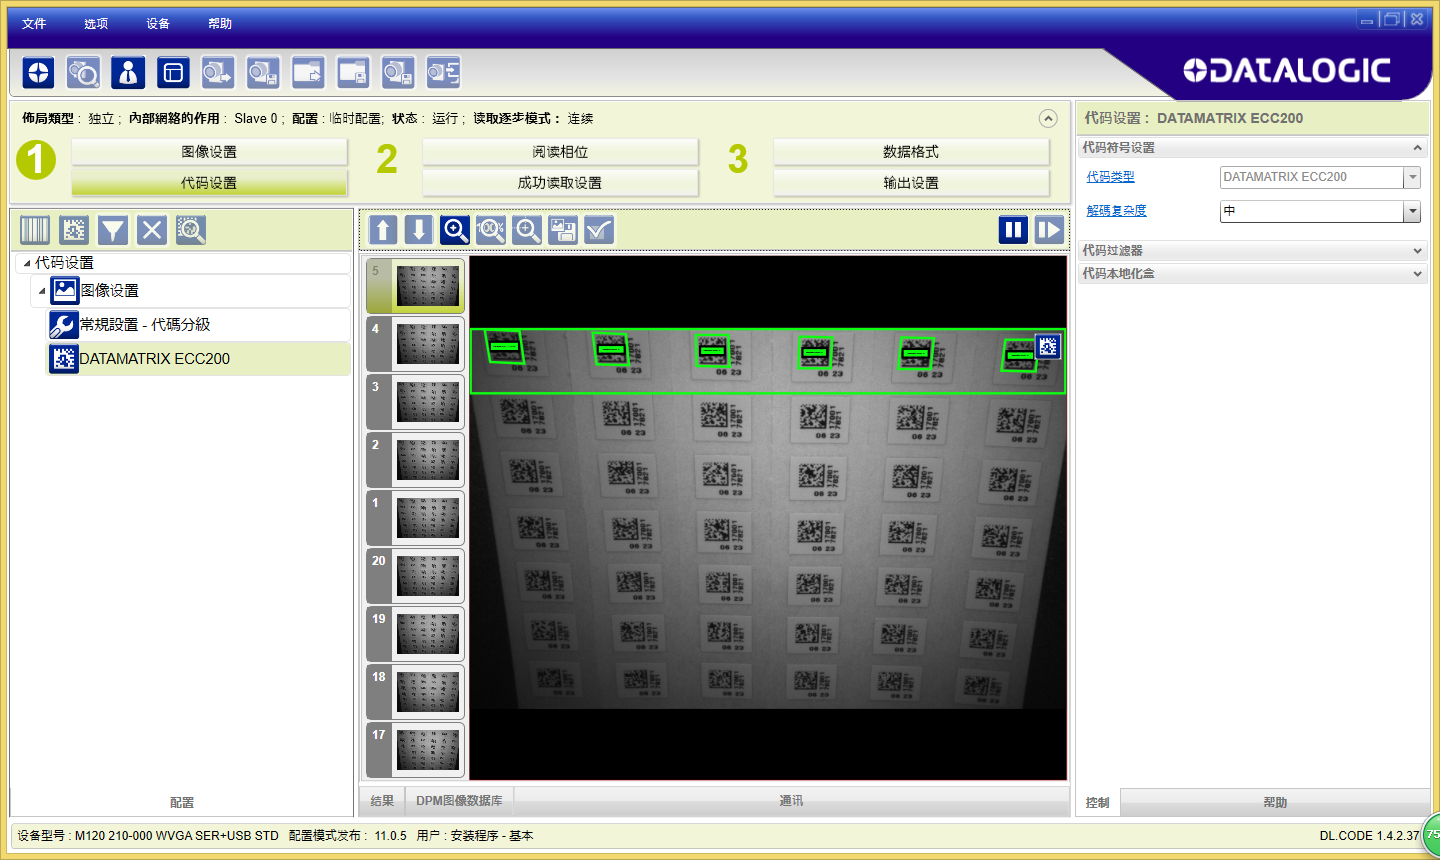
Task: Click the 阅读相位 button
Action: [x=560, y=152]
